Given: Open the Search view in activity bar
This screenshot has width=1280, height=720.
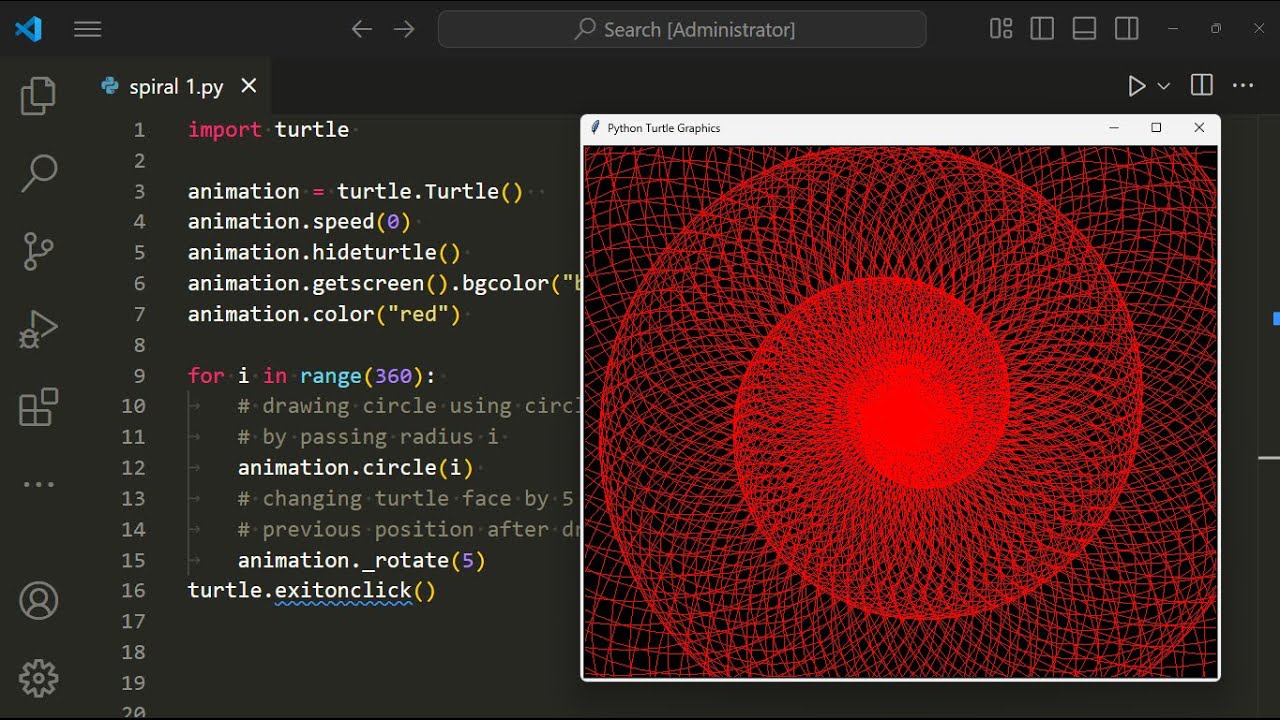Looking at the screenshot, I should point(38,173).
